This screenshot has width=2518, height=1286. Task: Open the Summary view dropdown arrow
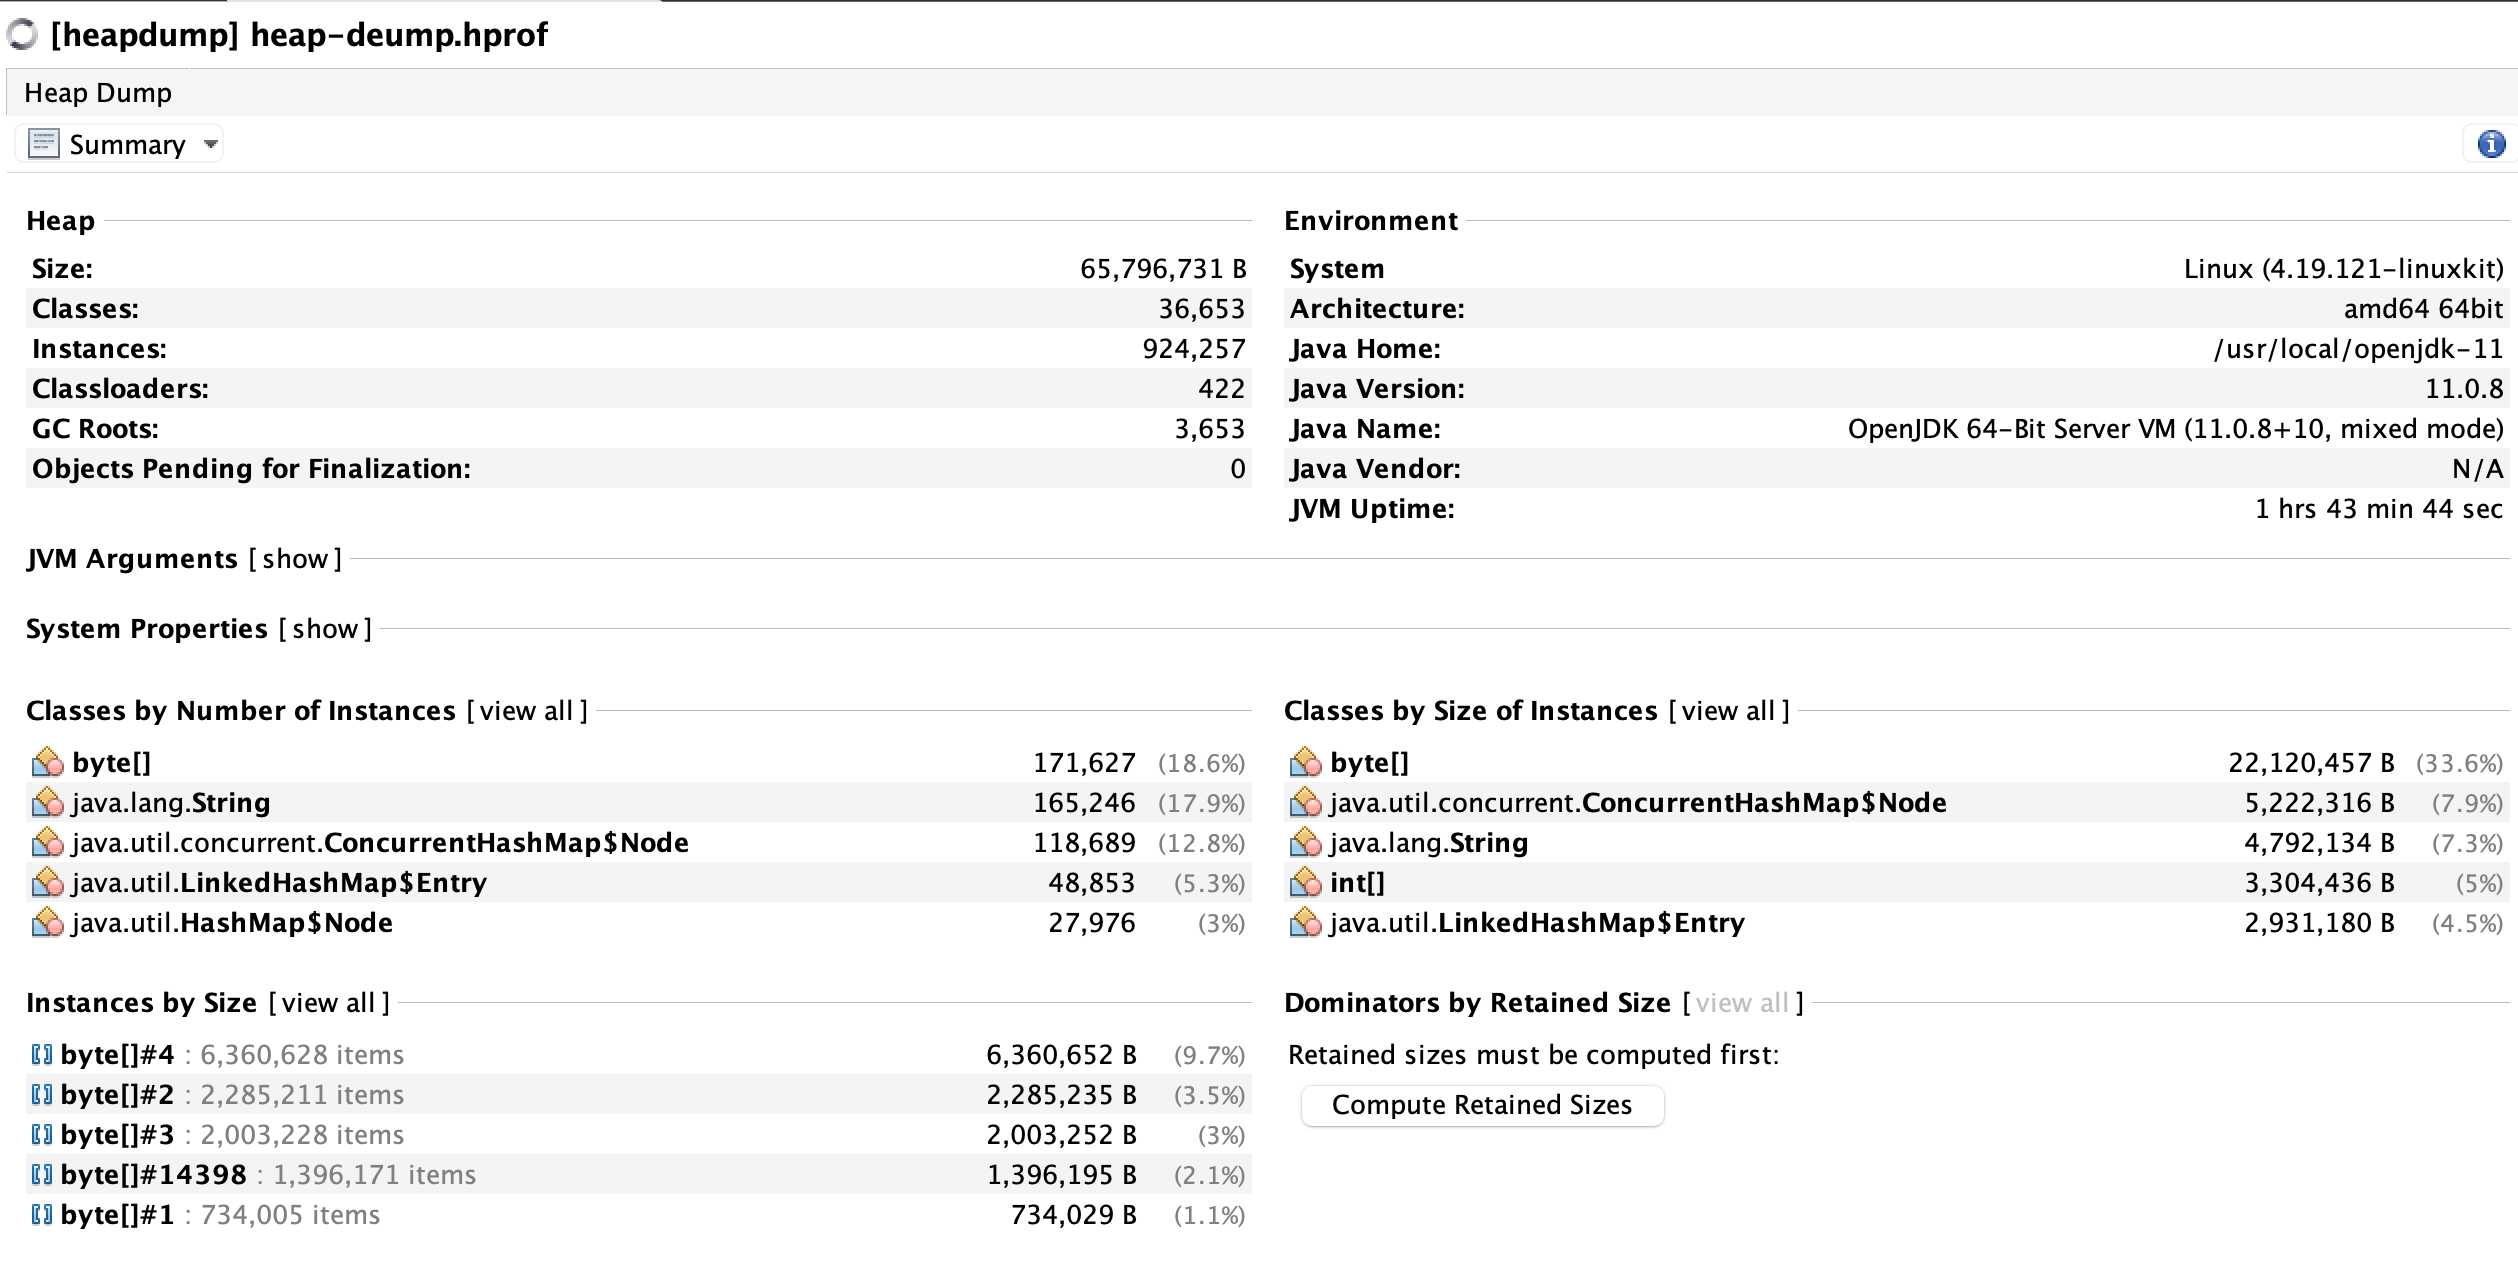point(210,145)
